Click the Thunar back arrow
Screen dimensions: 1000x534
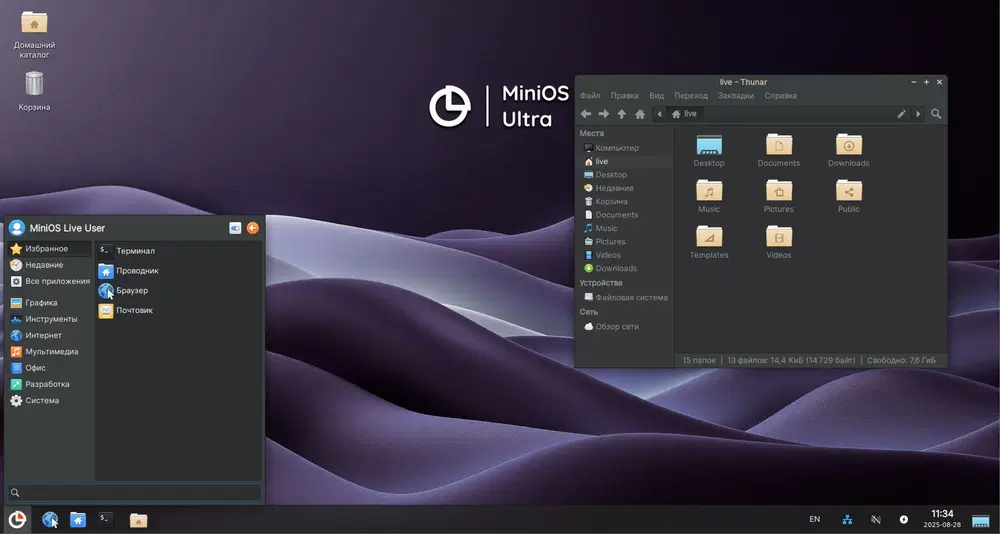pos(585,114)
